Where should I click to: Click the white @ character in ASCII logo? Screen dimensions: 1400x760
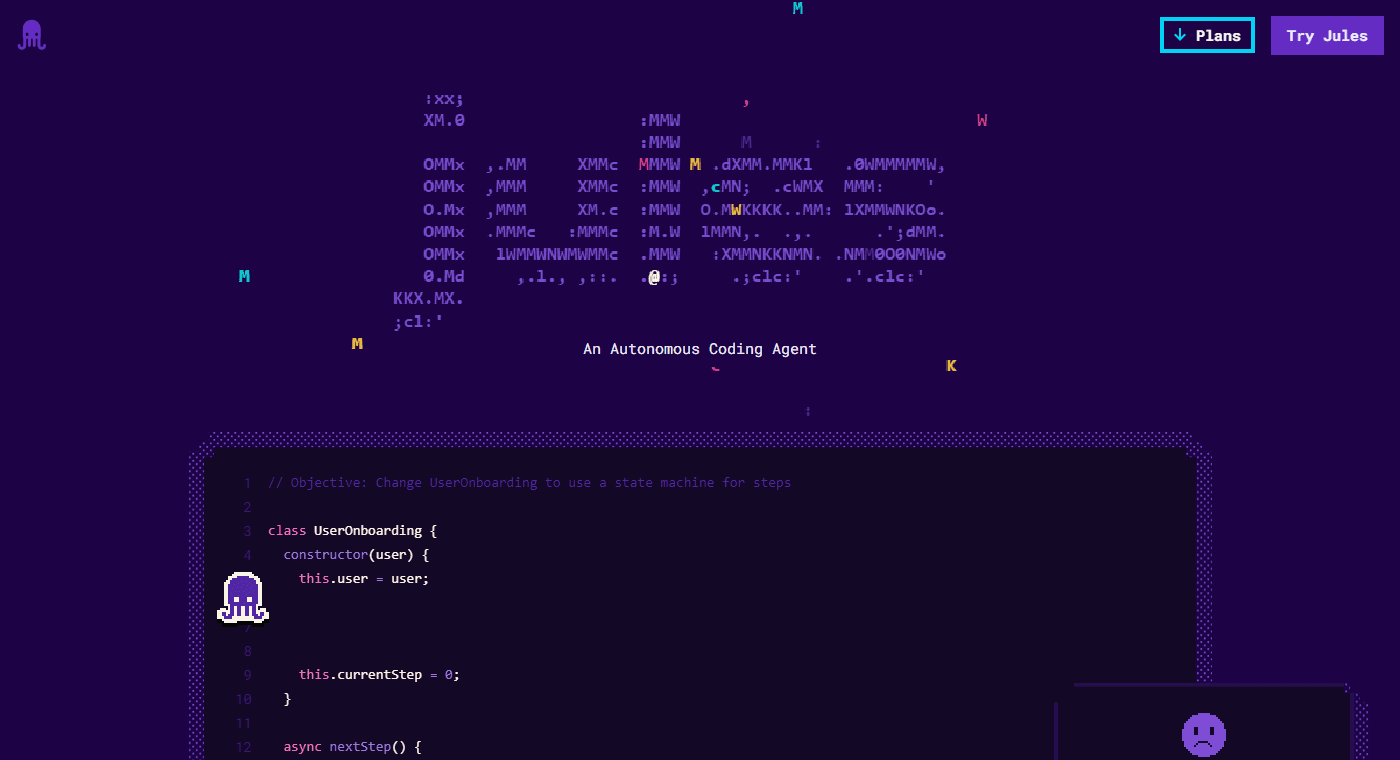[x=653, y=277]
